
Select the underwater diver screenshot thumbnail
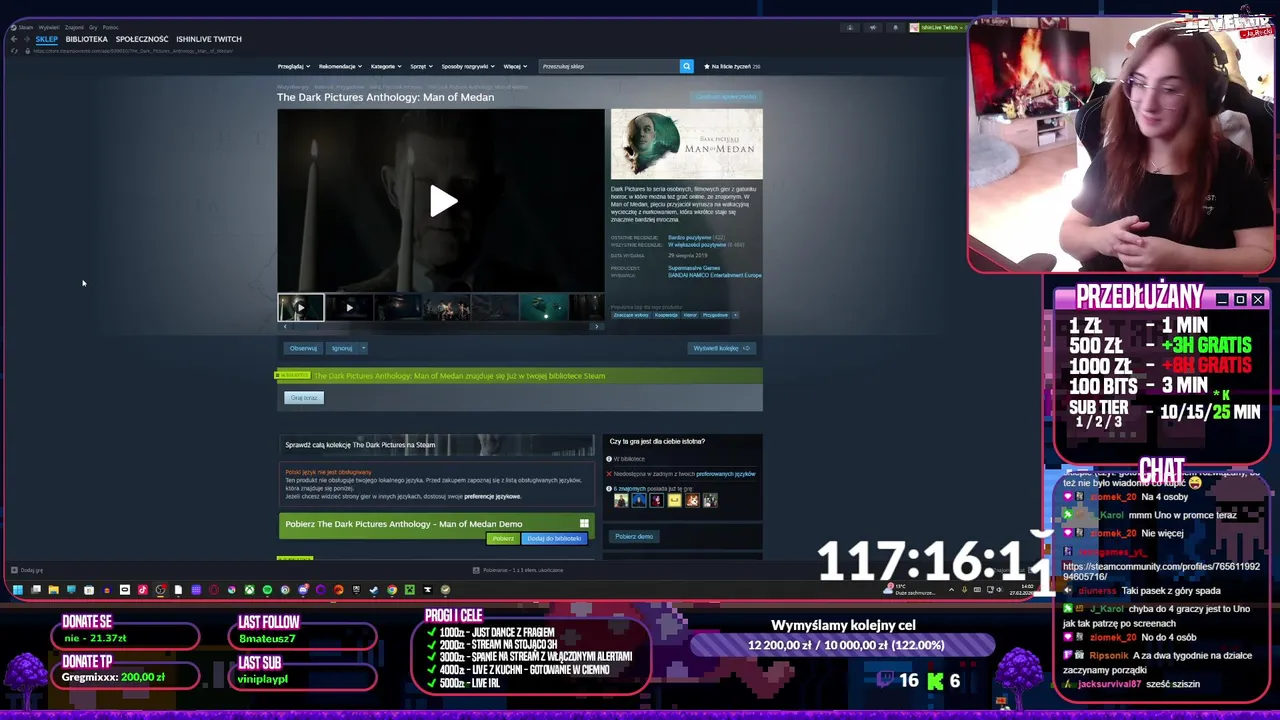tap(544, 307)
